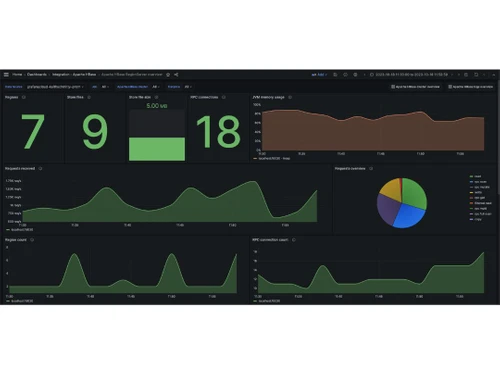The image size is (500, 375).
Task: Collapse the top toolbar chevron
Action: click(494, 75)
